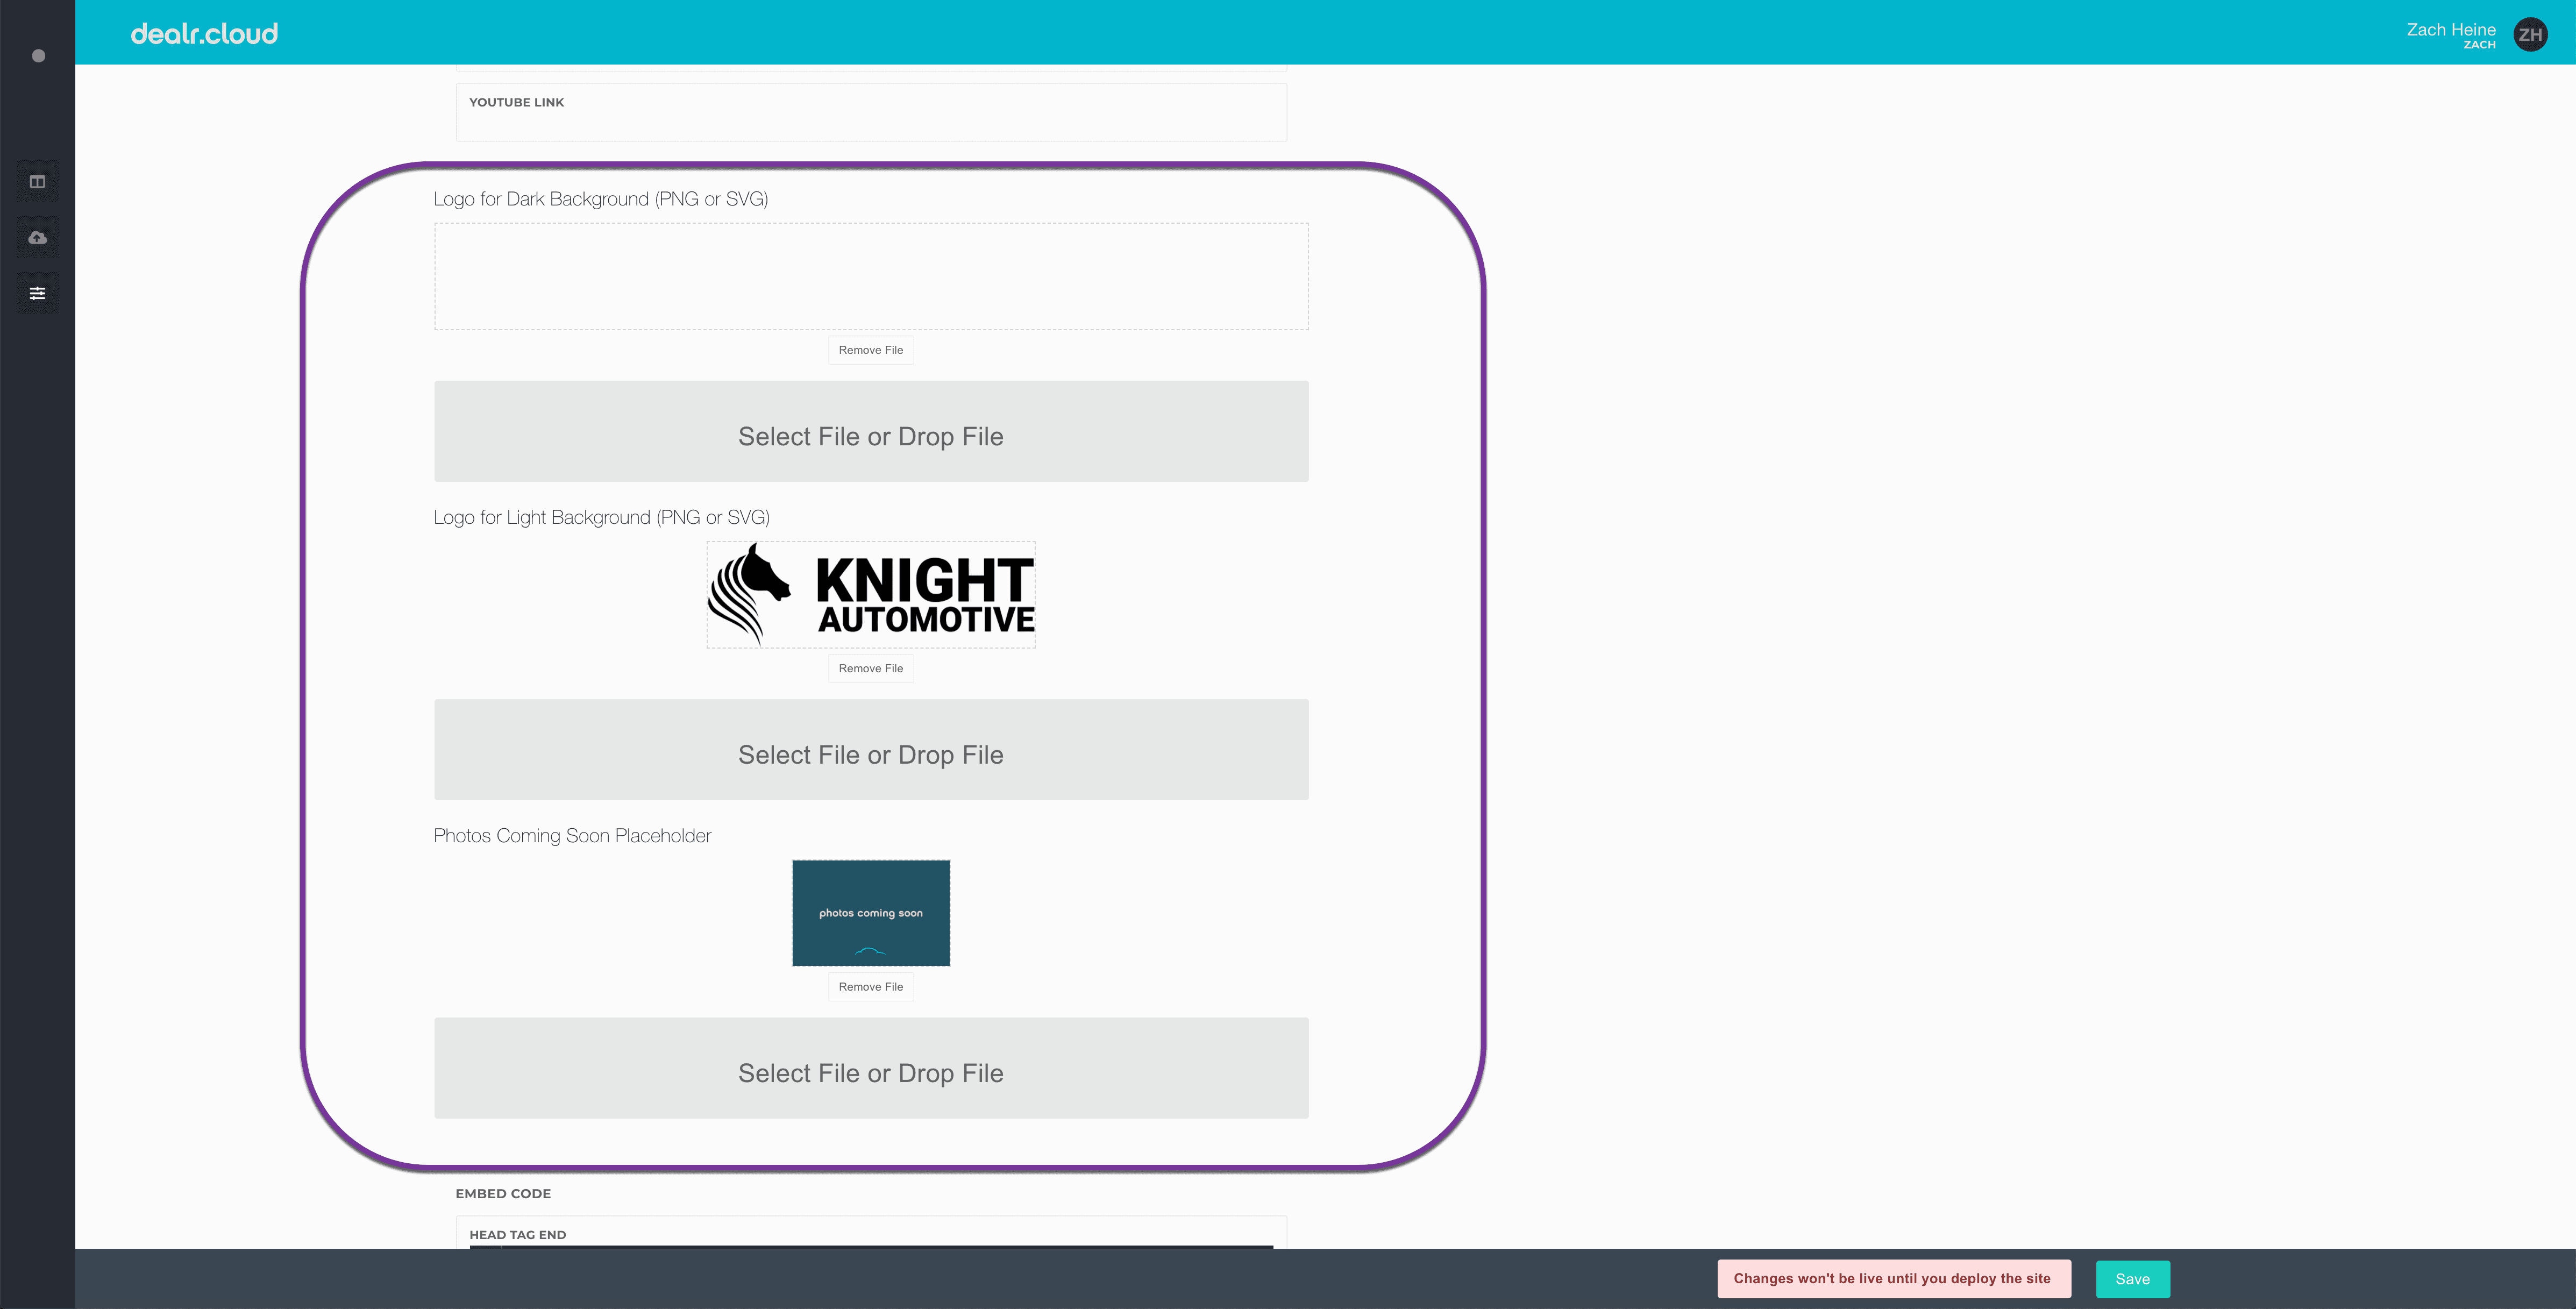
Task: Click the cloud upload deploy icon
Action: pyautogui.click(x=37, y=237)
